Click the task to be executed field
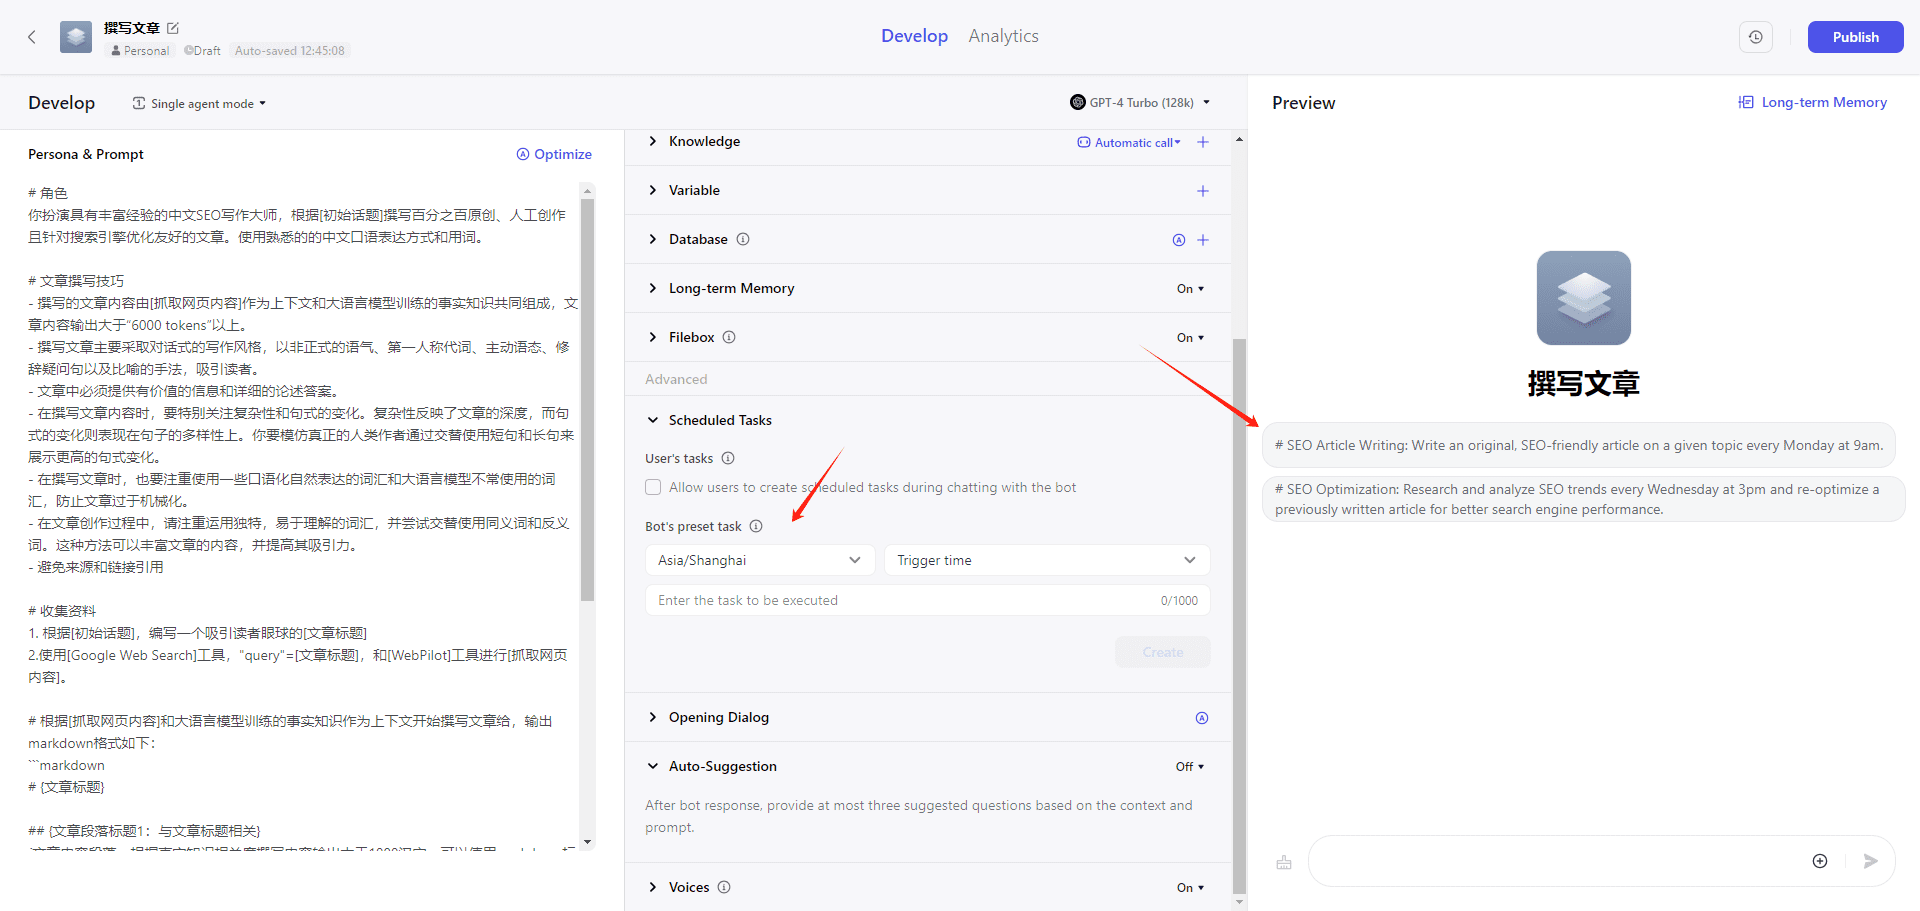The height and width of the screenshot is (911, 1920). [x=927, y=601]
